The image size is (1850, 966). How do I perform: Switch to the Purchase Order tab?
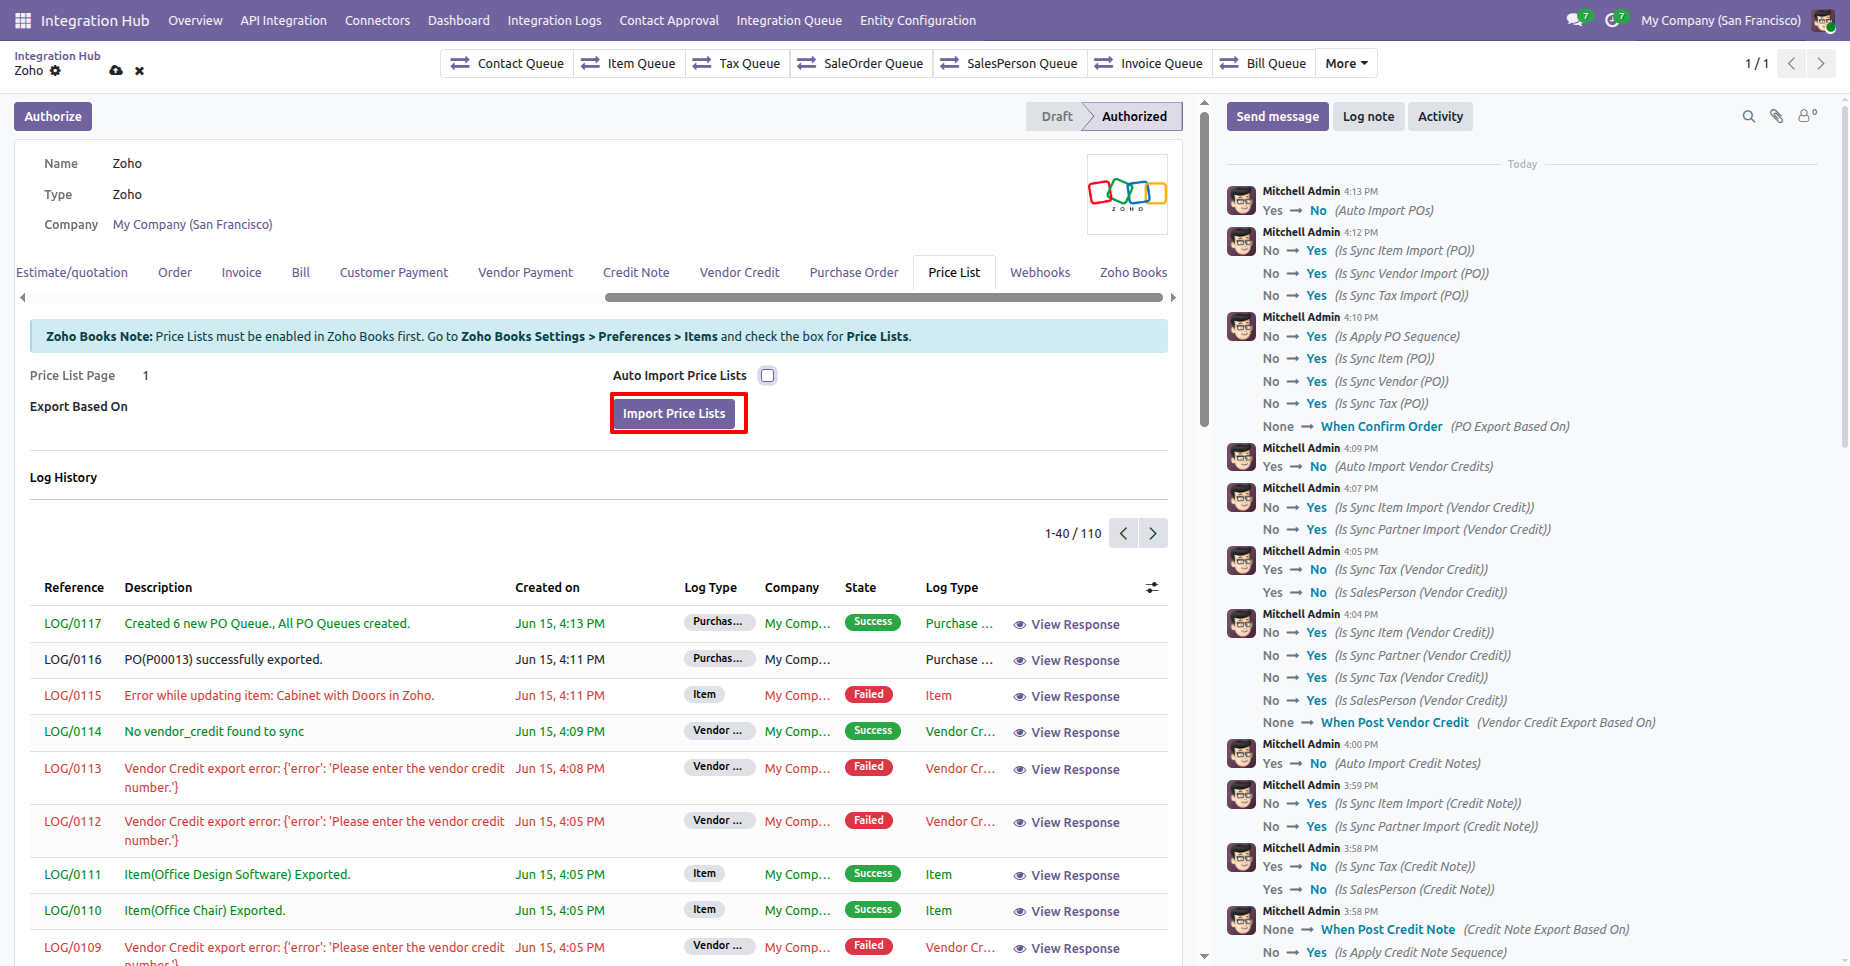coord(854,272)
